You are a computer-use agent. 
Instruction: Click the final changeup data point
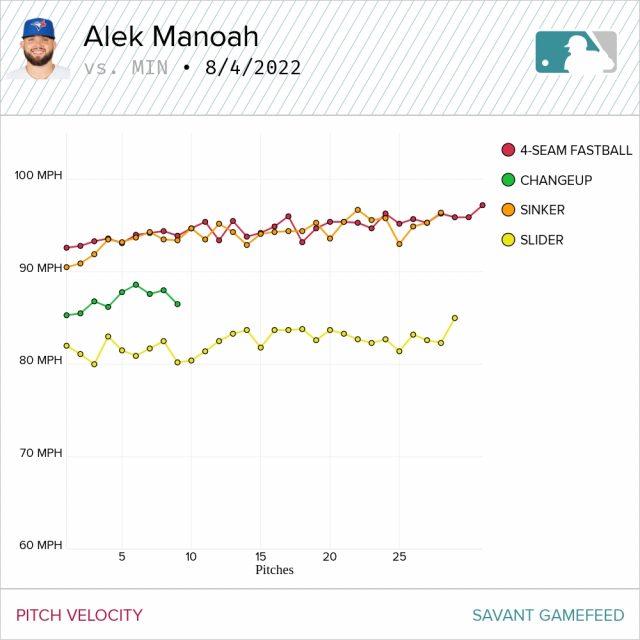(x=177, y=304)
